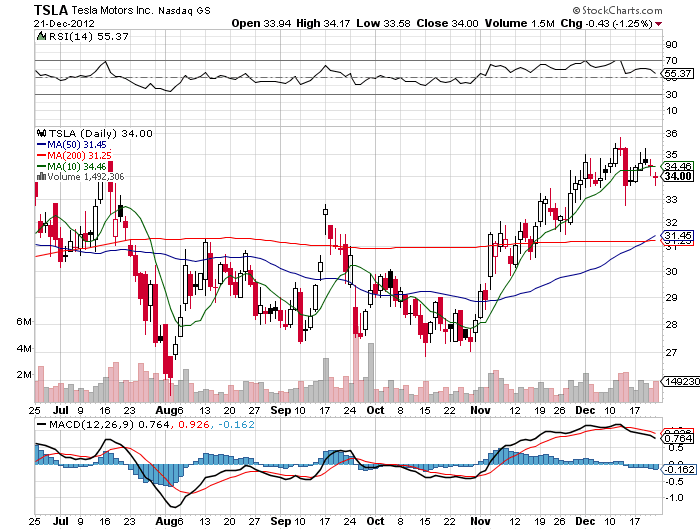Click the date '21-Dec-2012'
This screenshot has width=700, height=530.
click(x=64, y=24)
